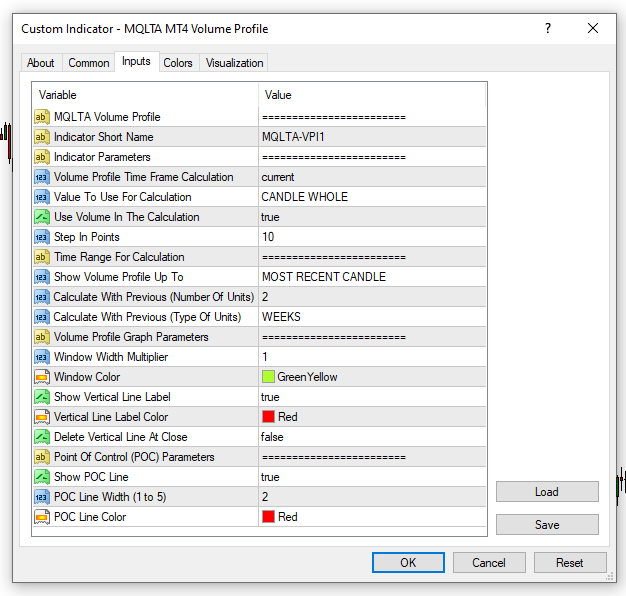
Task: Edit Calculate With Previous Number Of Units value
Action: point(372,297)
